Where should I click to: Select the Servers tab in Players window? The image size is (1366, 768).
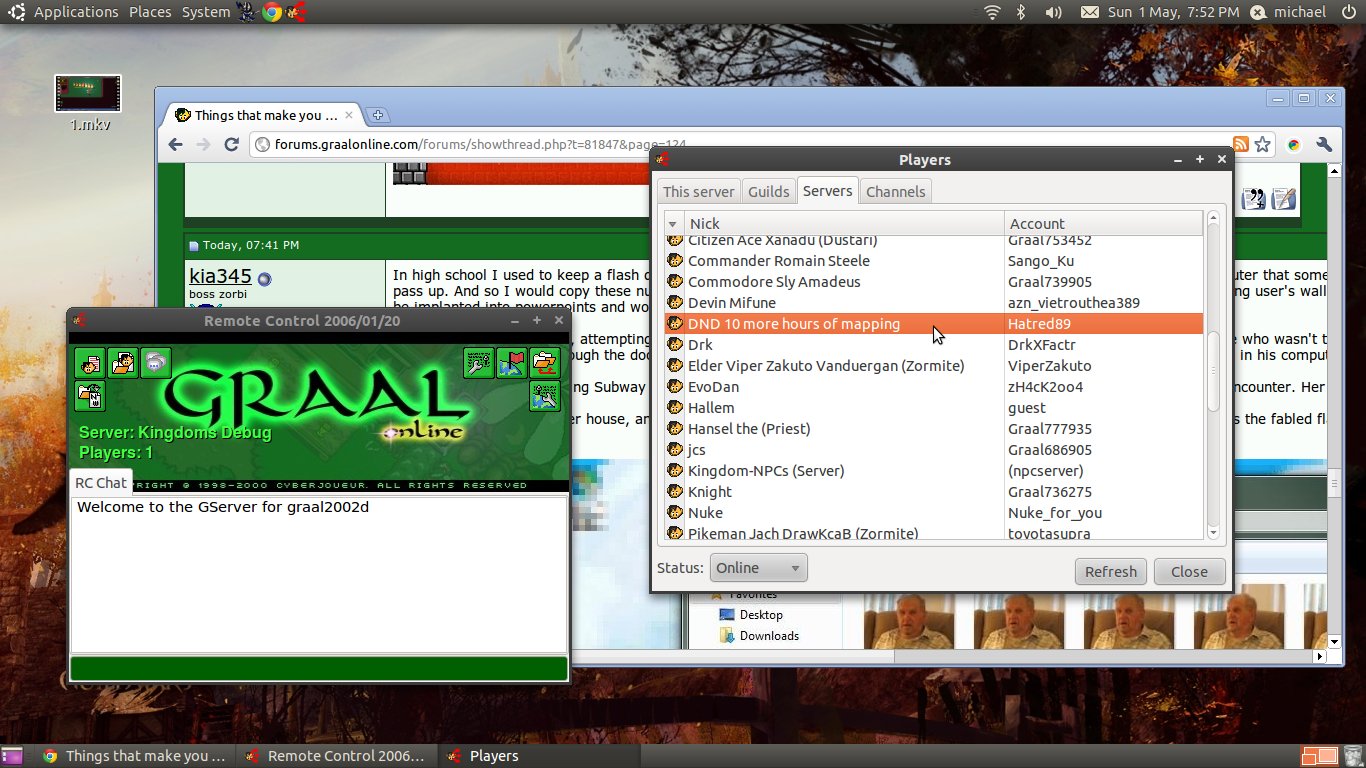(x=827, y=190)
